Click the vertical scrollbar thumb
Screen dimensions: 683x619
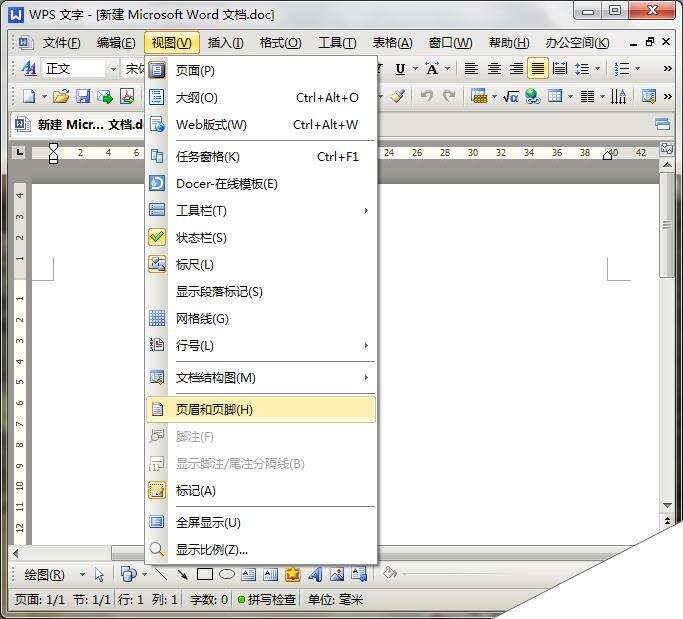[x=666, y=224]
